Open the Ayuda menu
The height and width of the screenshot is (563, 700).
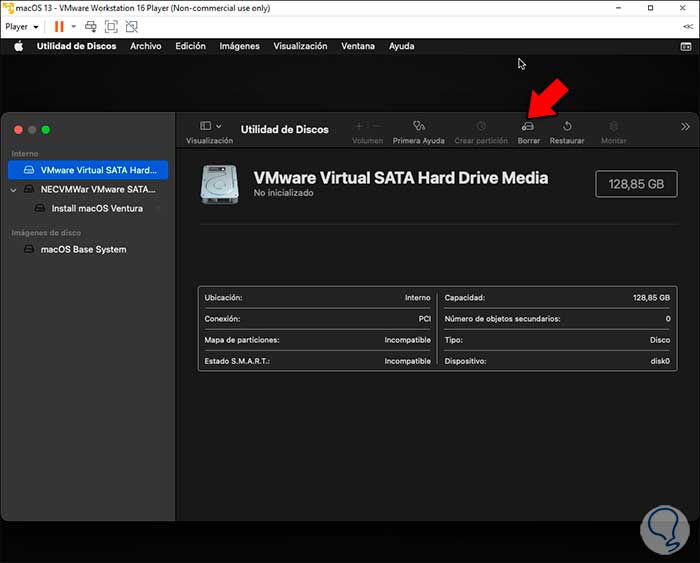[401, 46]
